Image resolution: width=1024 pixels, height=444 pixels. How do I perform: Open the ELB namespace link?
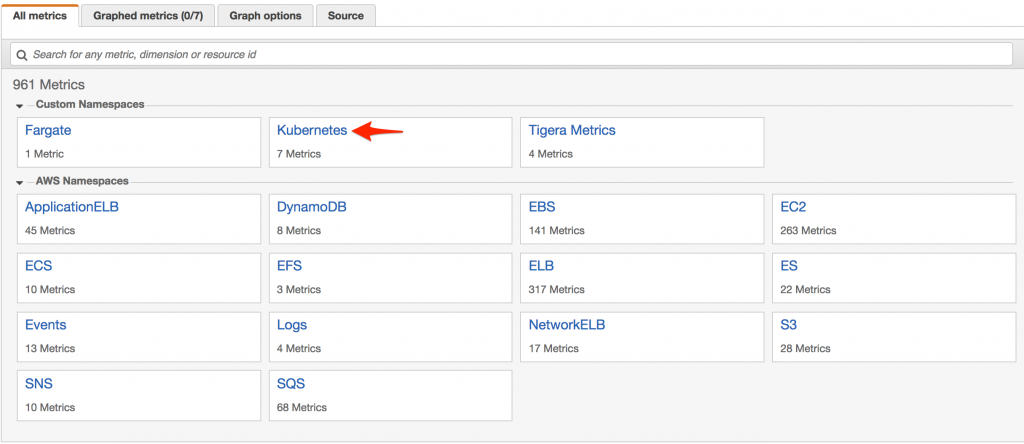(x=541, y=266)
